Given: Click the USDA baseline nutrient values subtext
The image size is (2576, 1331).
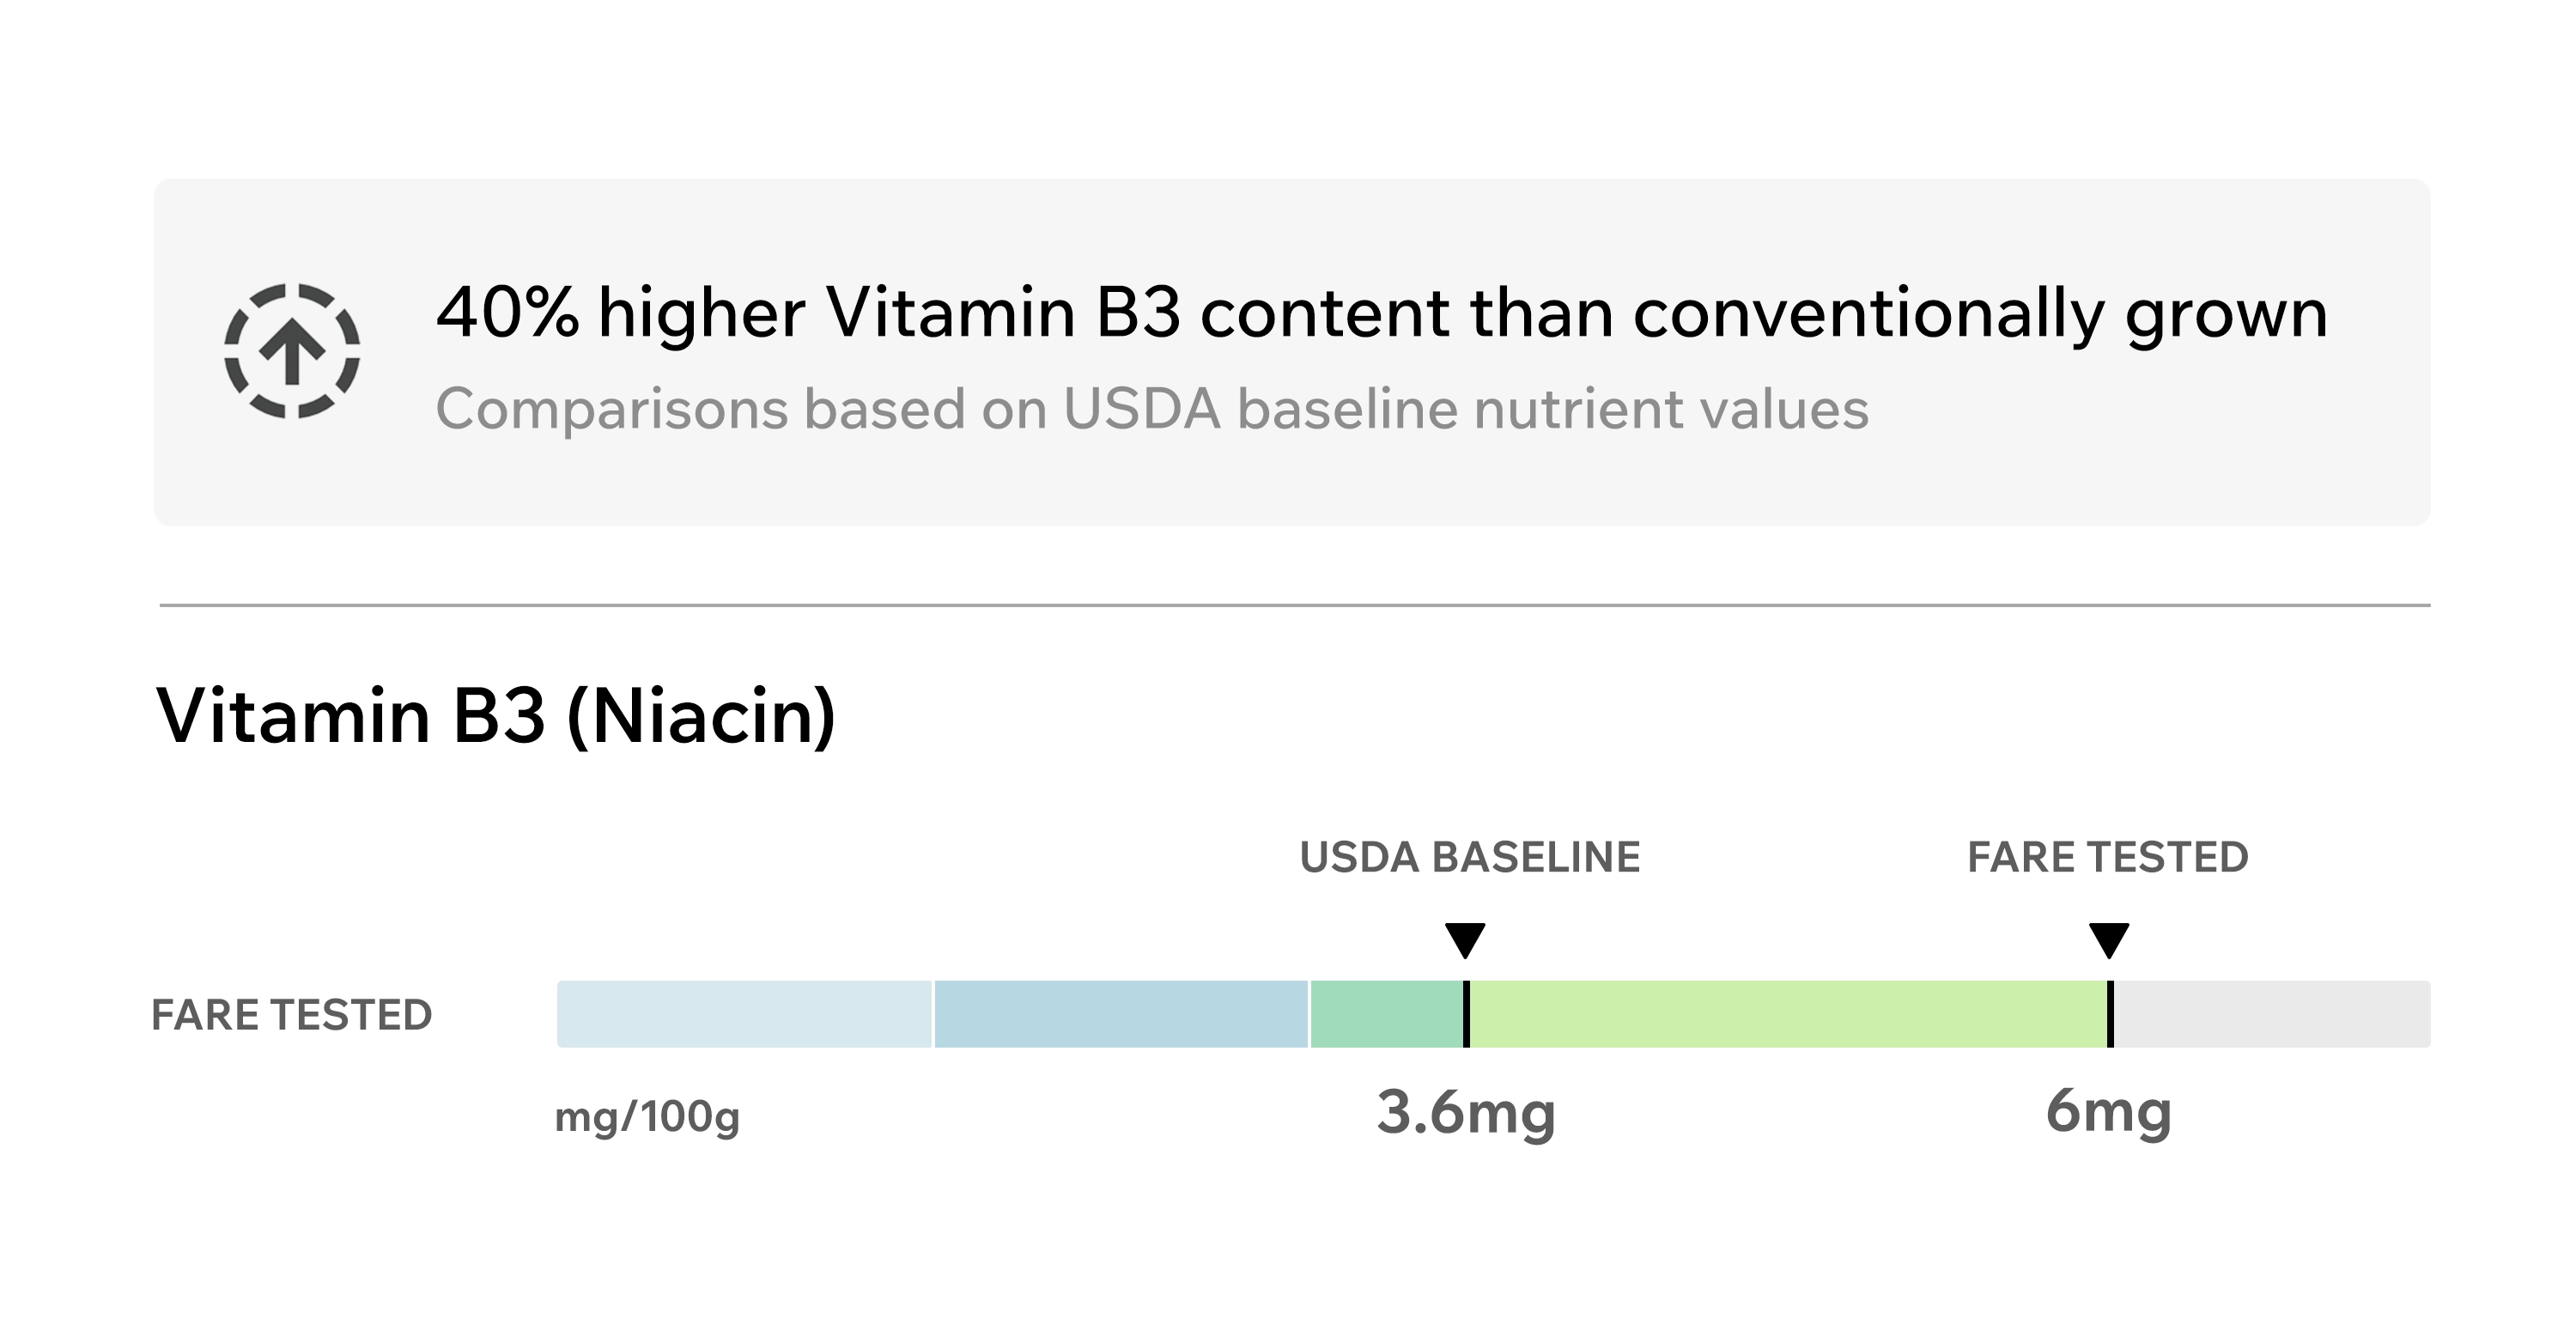Looking at the screenshot, I should 1151,409.
